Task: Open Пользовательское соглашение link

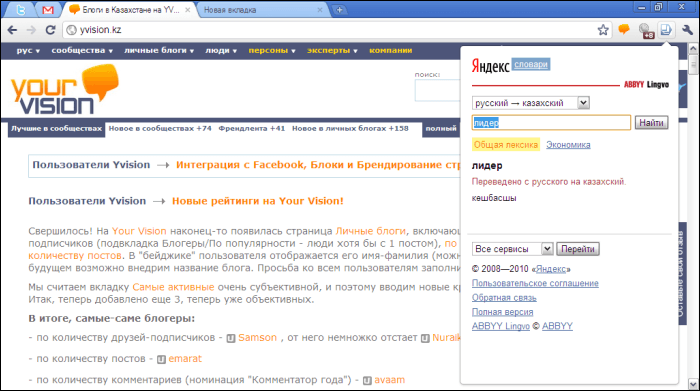Action: click(535, 283)
